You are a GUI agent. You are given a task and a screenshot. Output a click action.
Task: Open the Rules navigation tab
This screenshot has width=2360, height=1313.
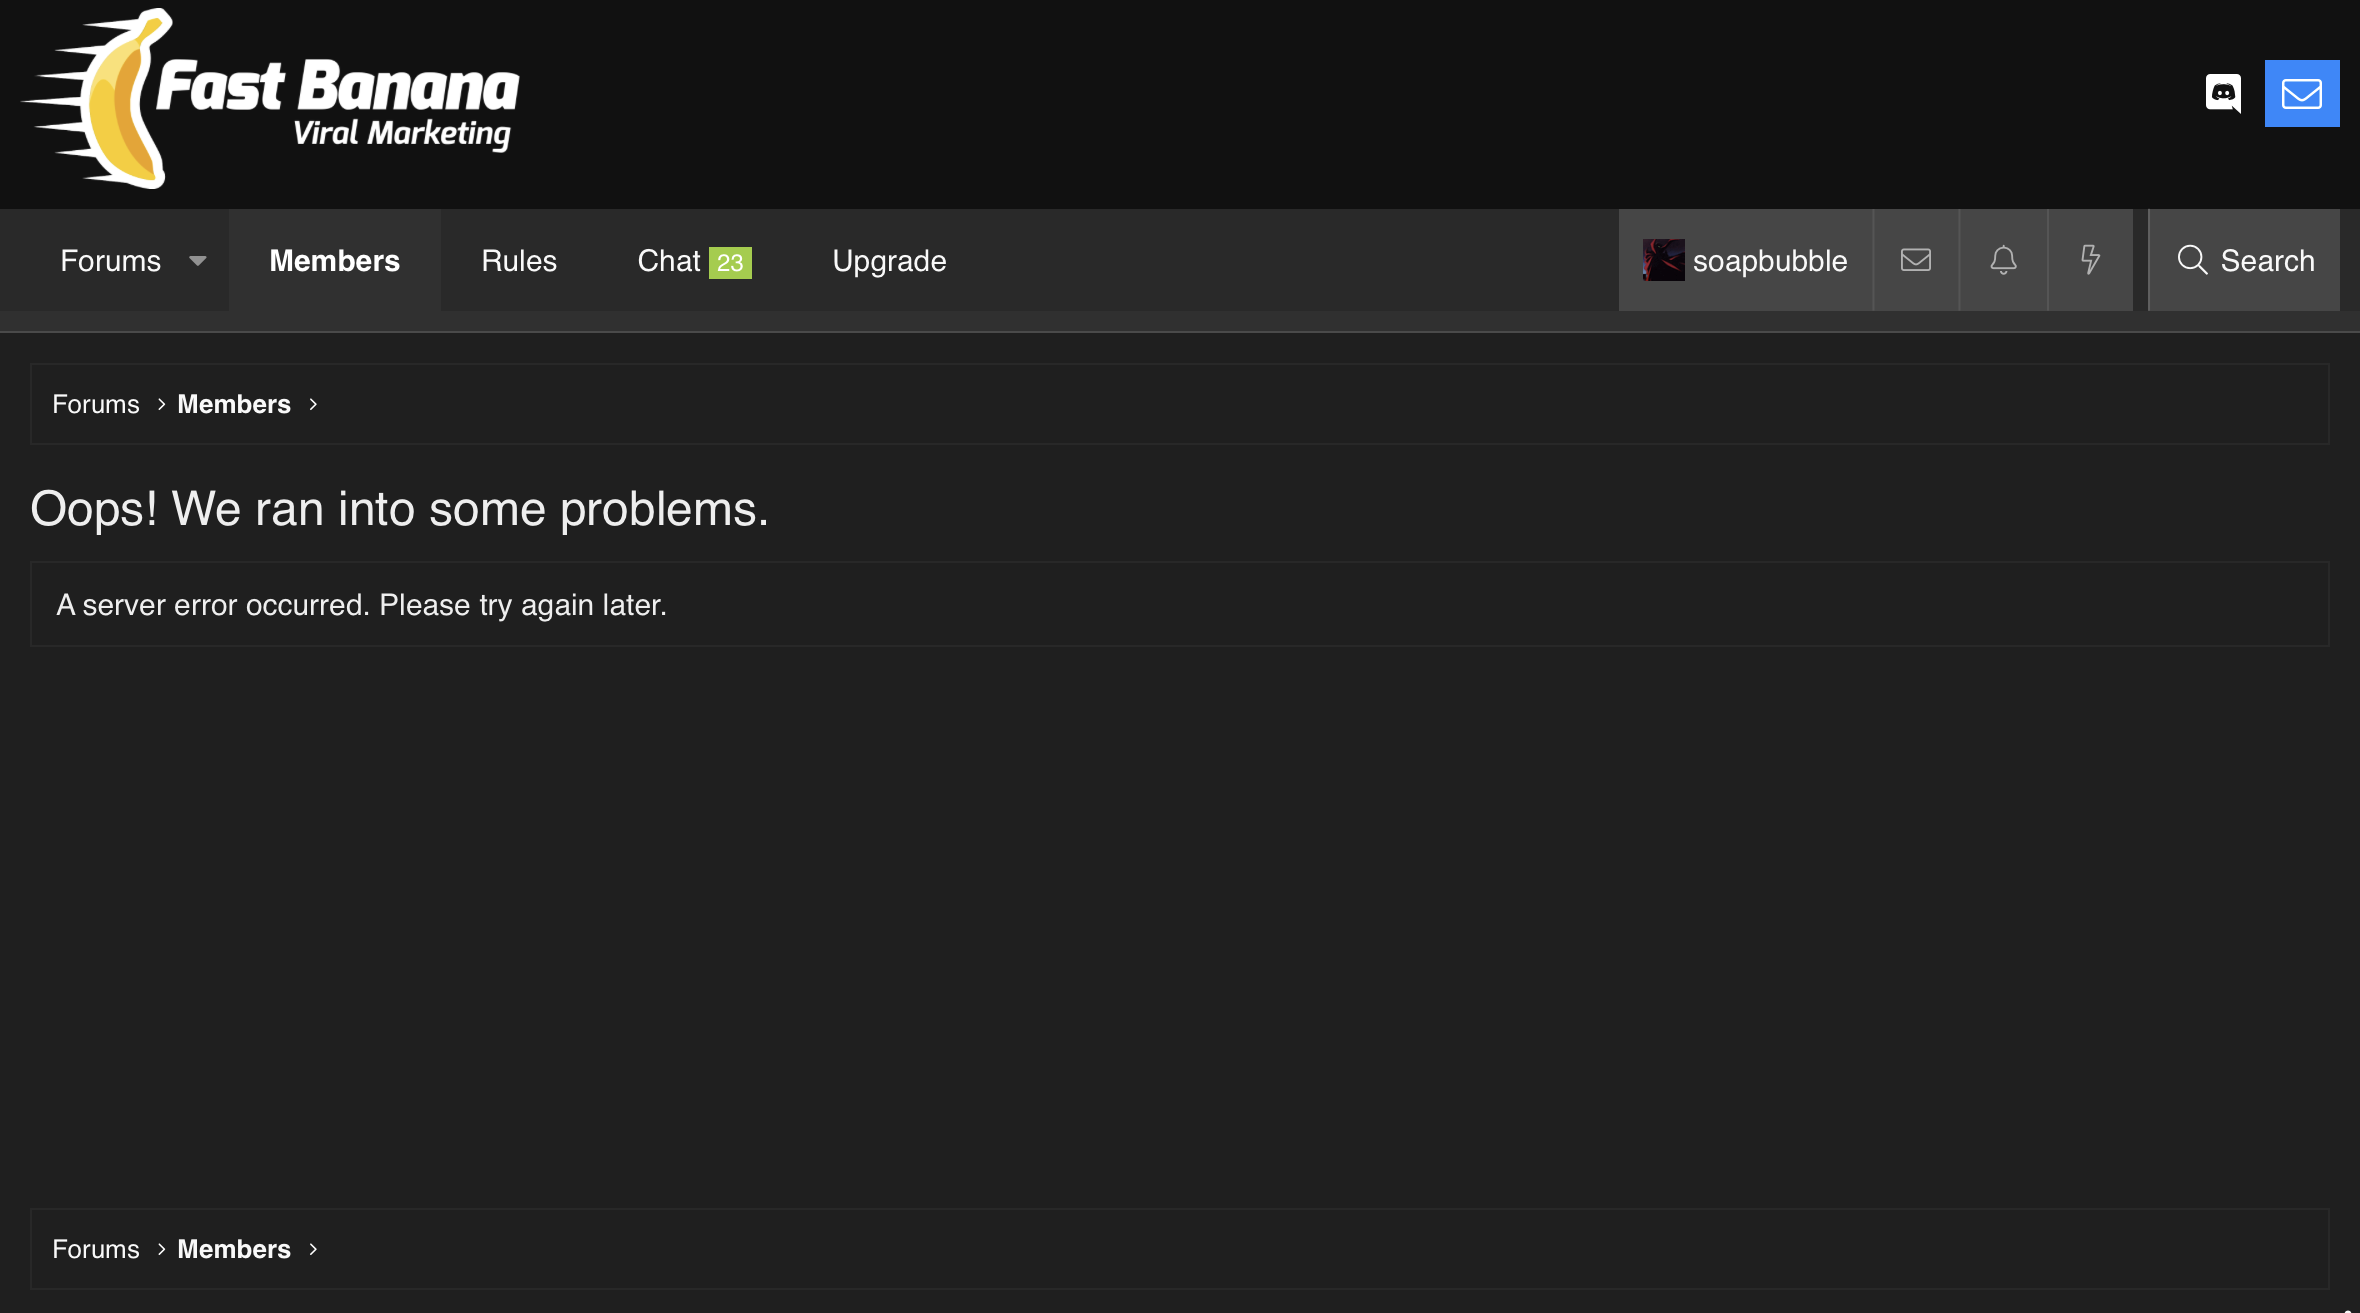click(518, 261)
